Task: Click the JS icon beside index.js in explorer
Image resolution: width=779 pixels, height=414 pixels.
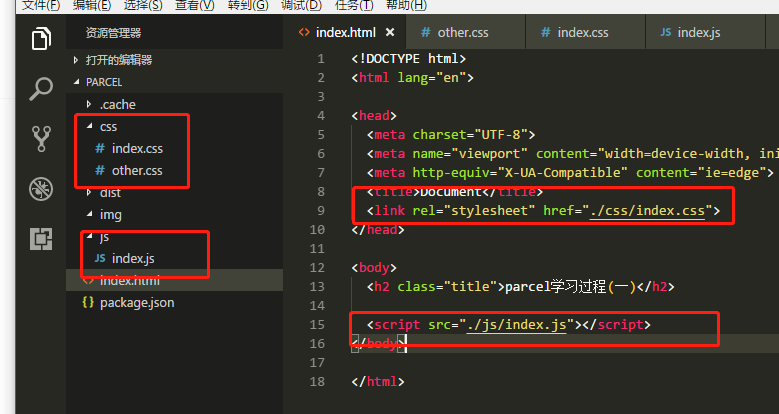Action: [x=100, y=258]
